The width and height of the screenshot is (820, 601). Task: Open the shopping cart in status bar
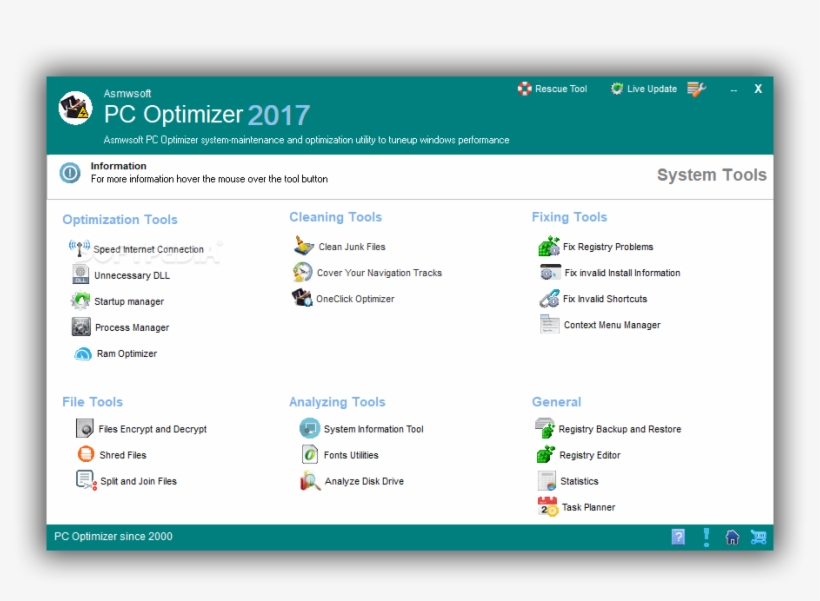(759, 537)
